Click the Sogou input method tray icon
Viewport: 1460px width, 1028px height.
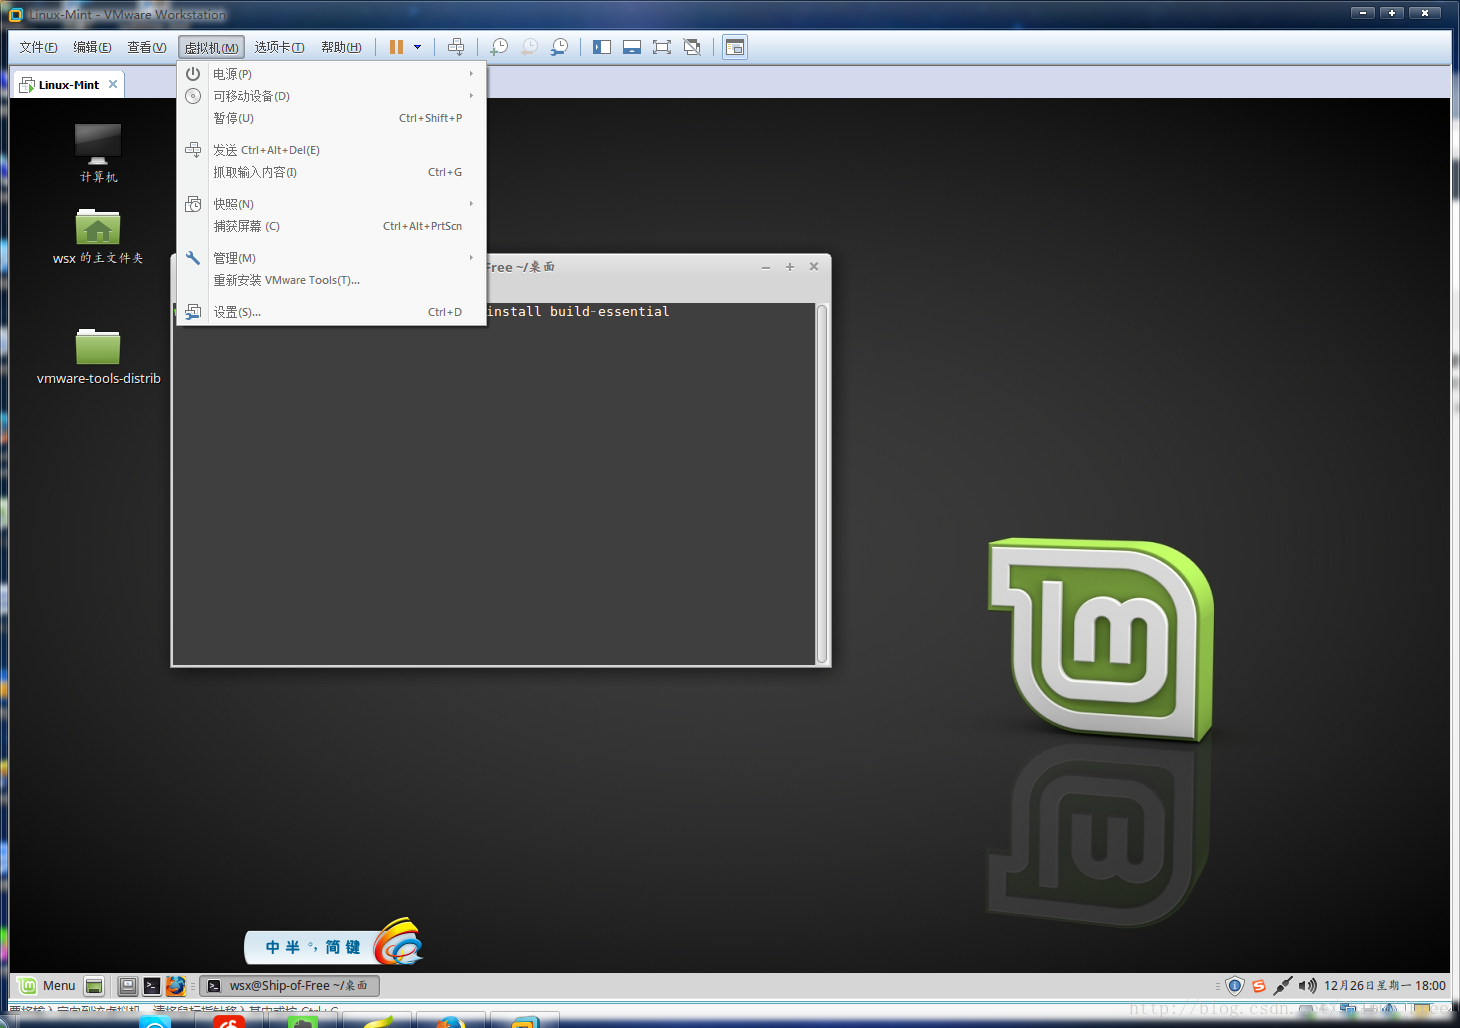(x=1259, y=986)
